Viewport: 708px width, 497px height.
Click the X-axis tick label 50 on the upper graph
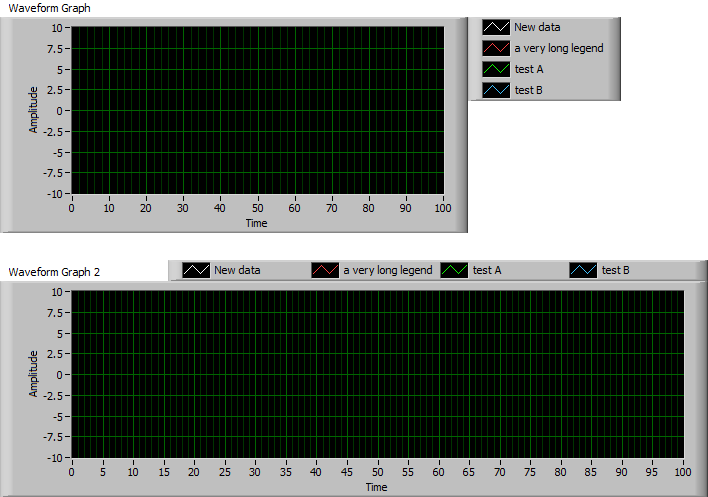tap(257, 208)
